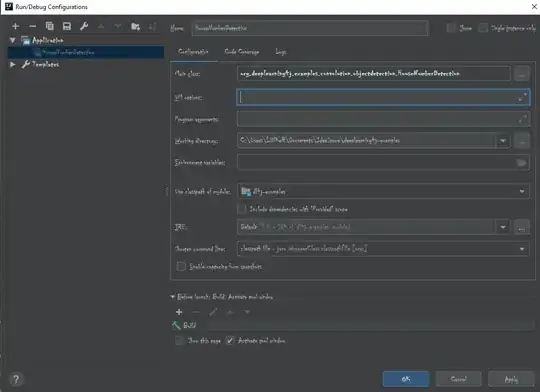Select the Application folder icon in the tree

[26, 40]
